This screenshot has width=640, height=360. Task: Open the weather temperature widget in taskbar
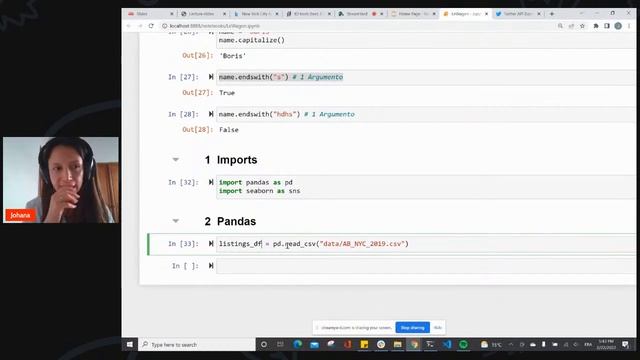pyautogui.click(x=491, y=344)
